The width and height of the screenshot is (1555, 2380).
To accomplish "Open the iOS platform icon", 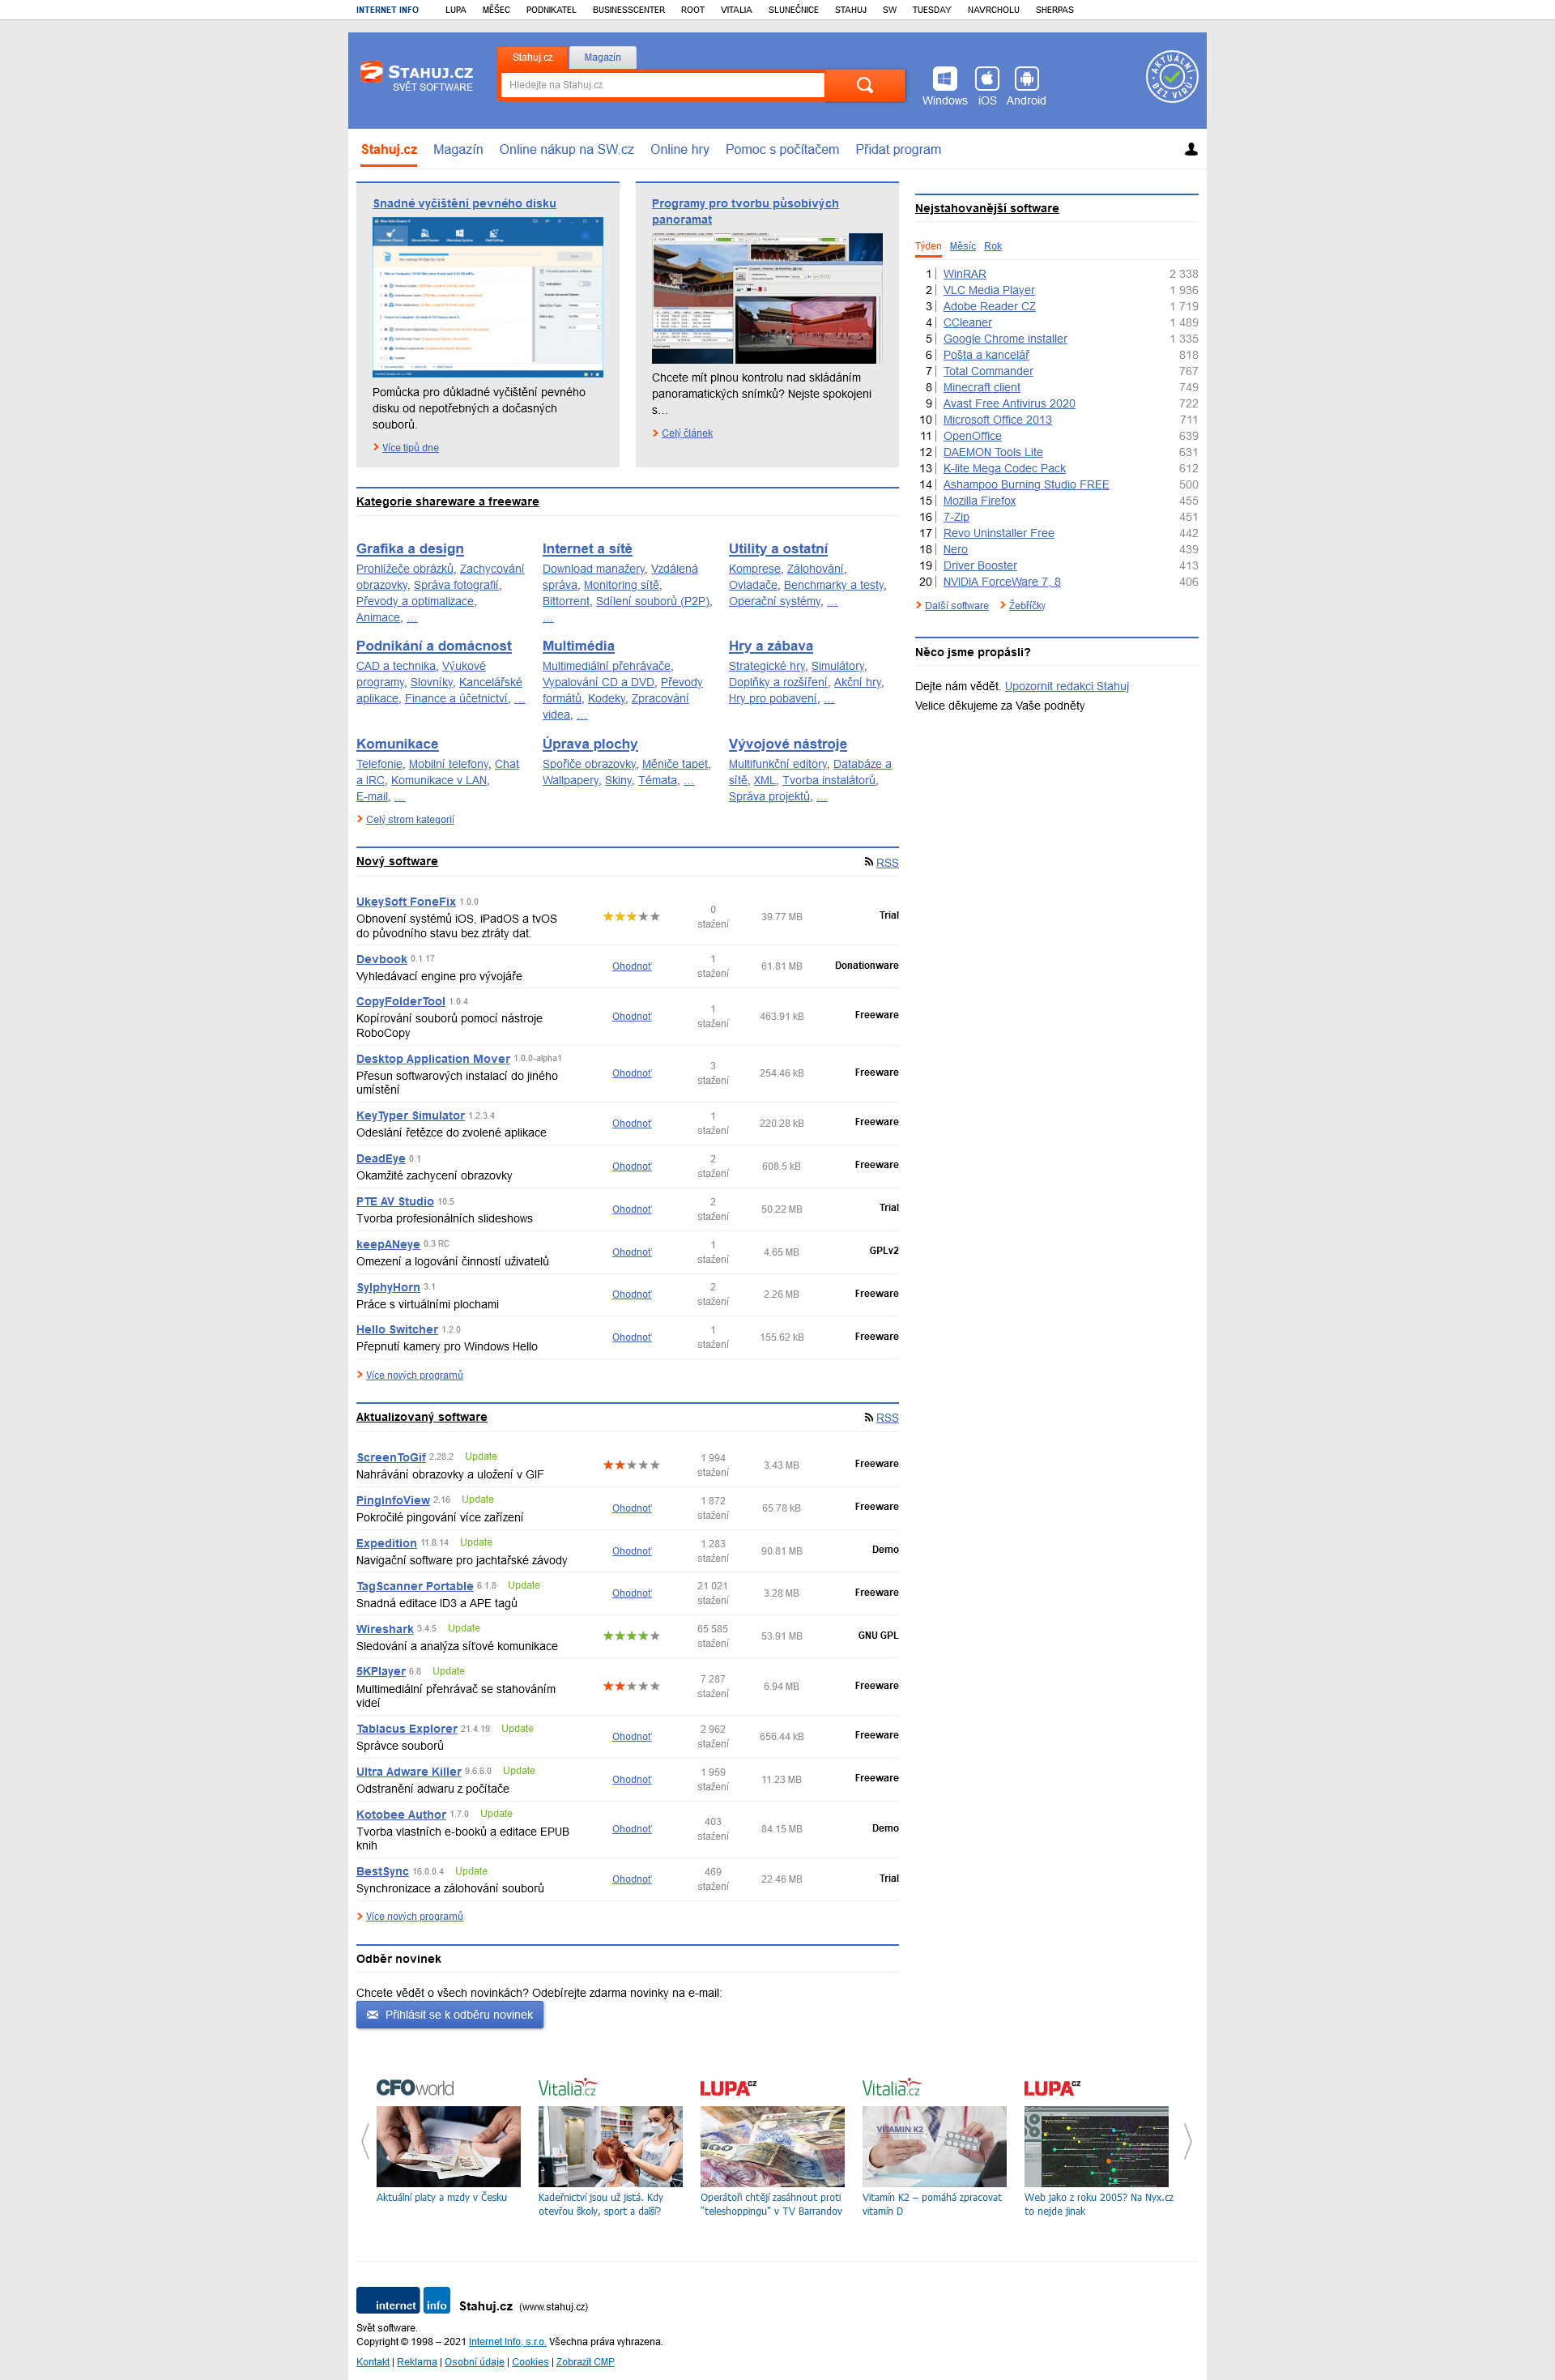I will pos(987,86).
